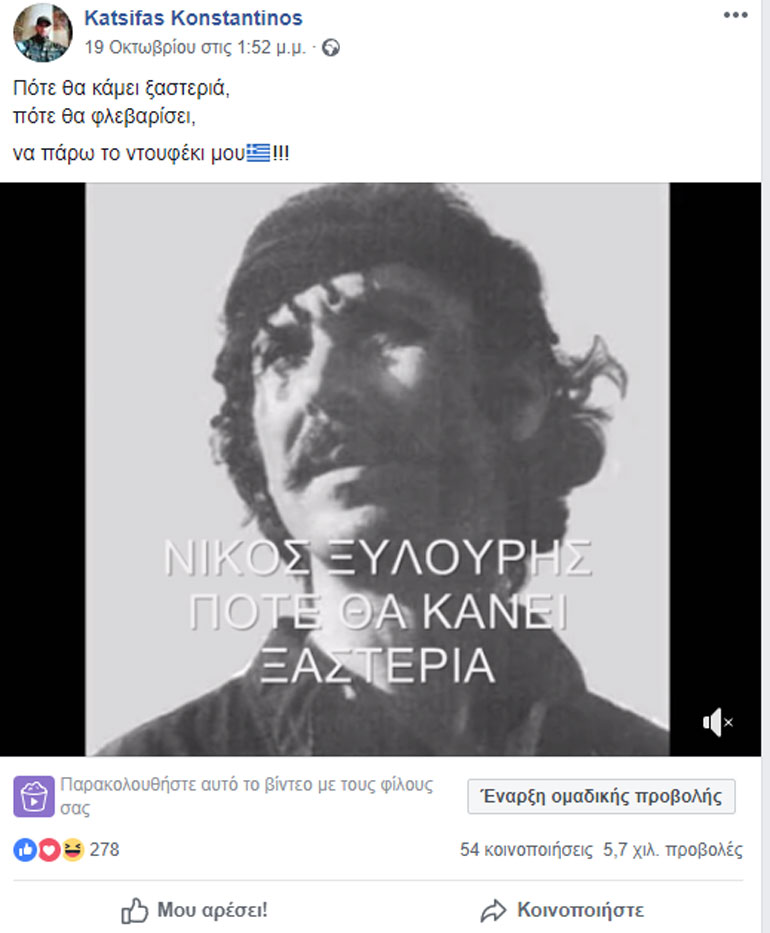Click the post timestamp 19 Οκτωβρίου
This screenshot has width=770, height=933.
click(195, 48)
